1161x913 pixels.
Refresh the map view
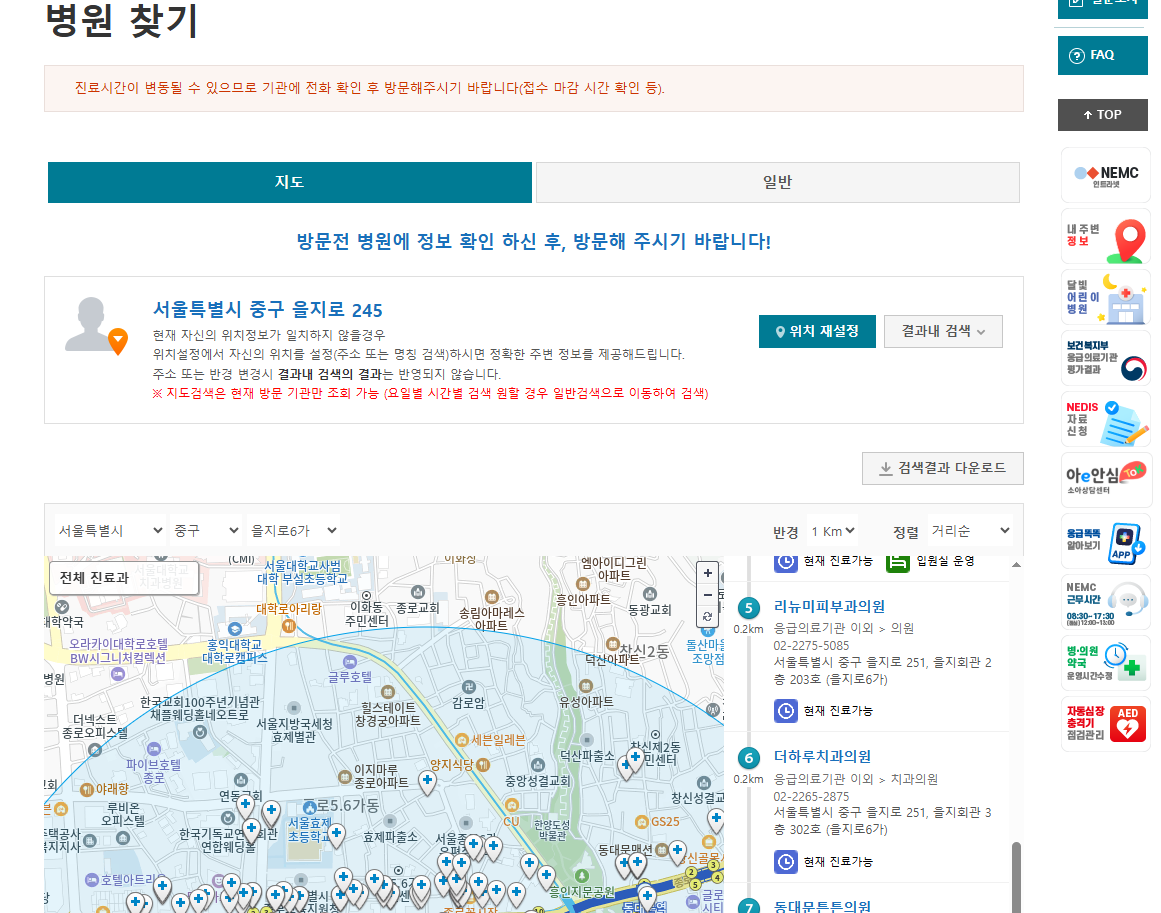[x=708, y=616]
